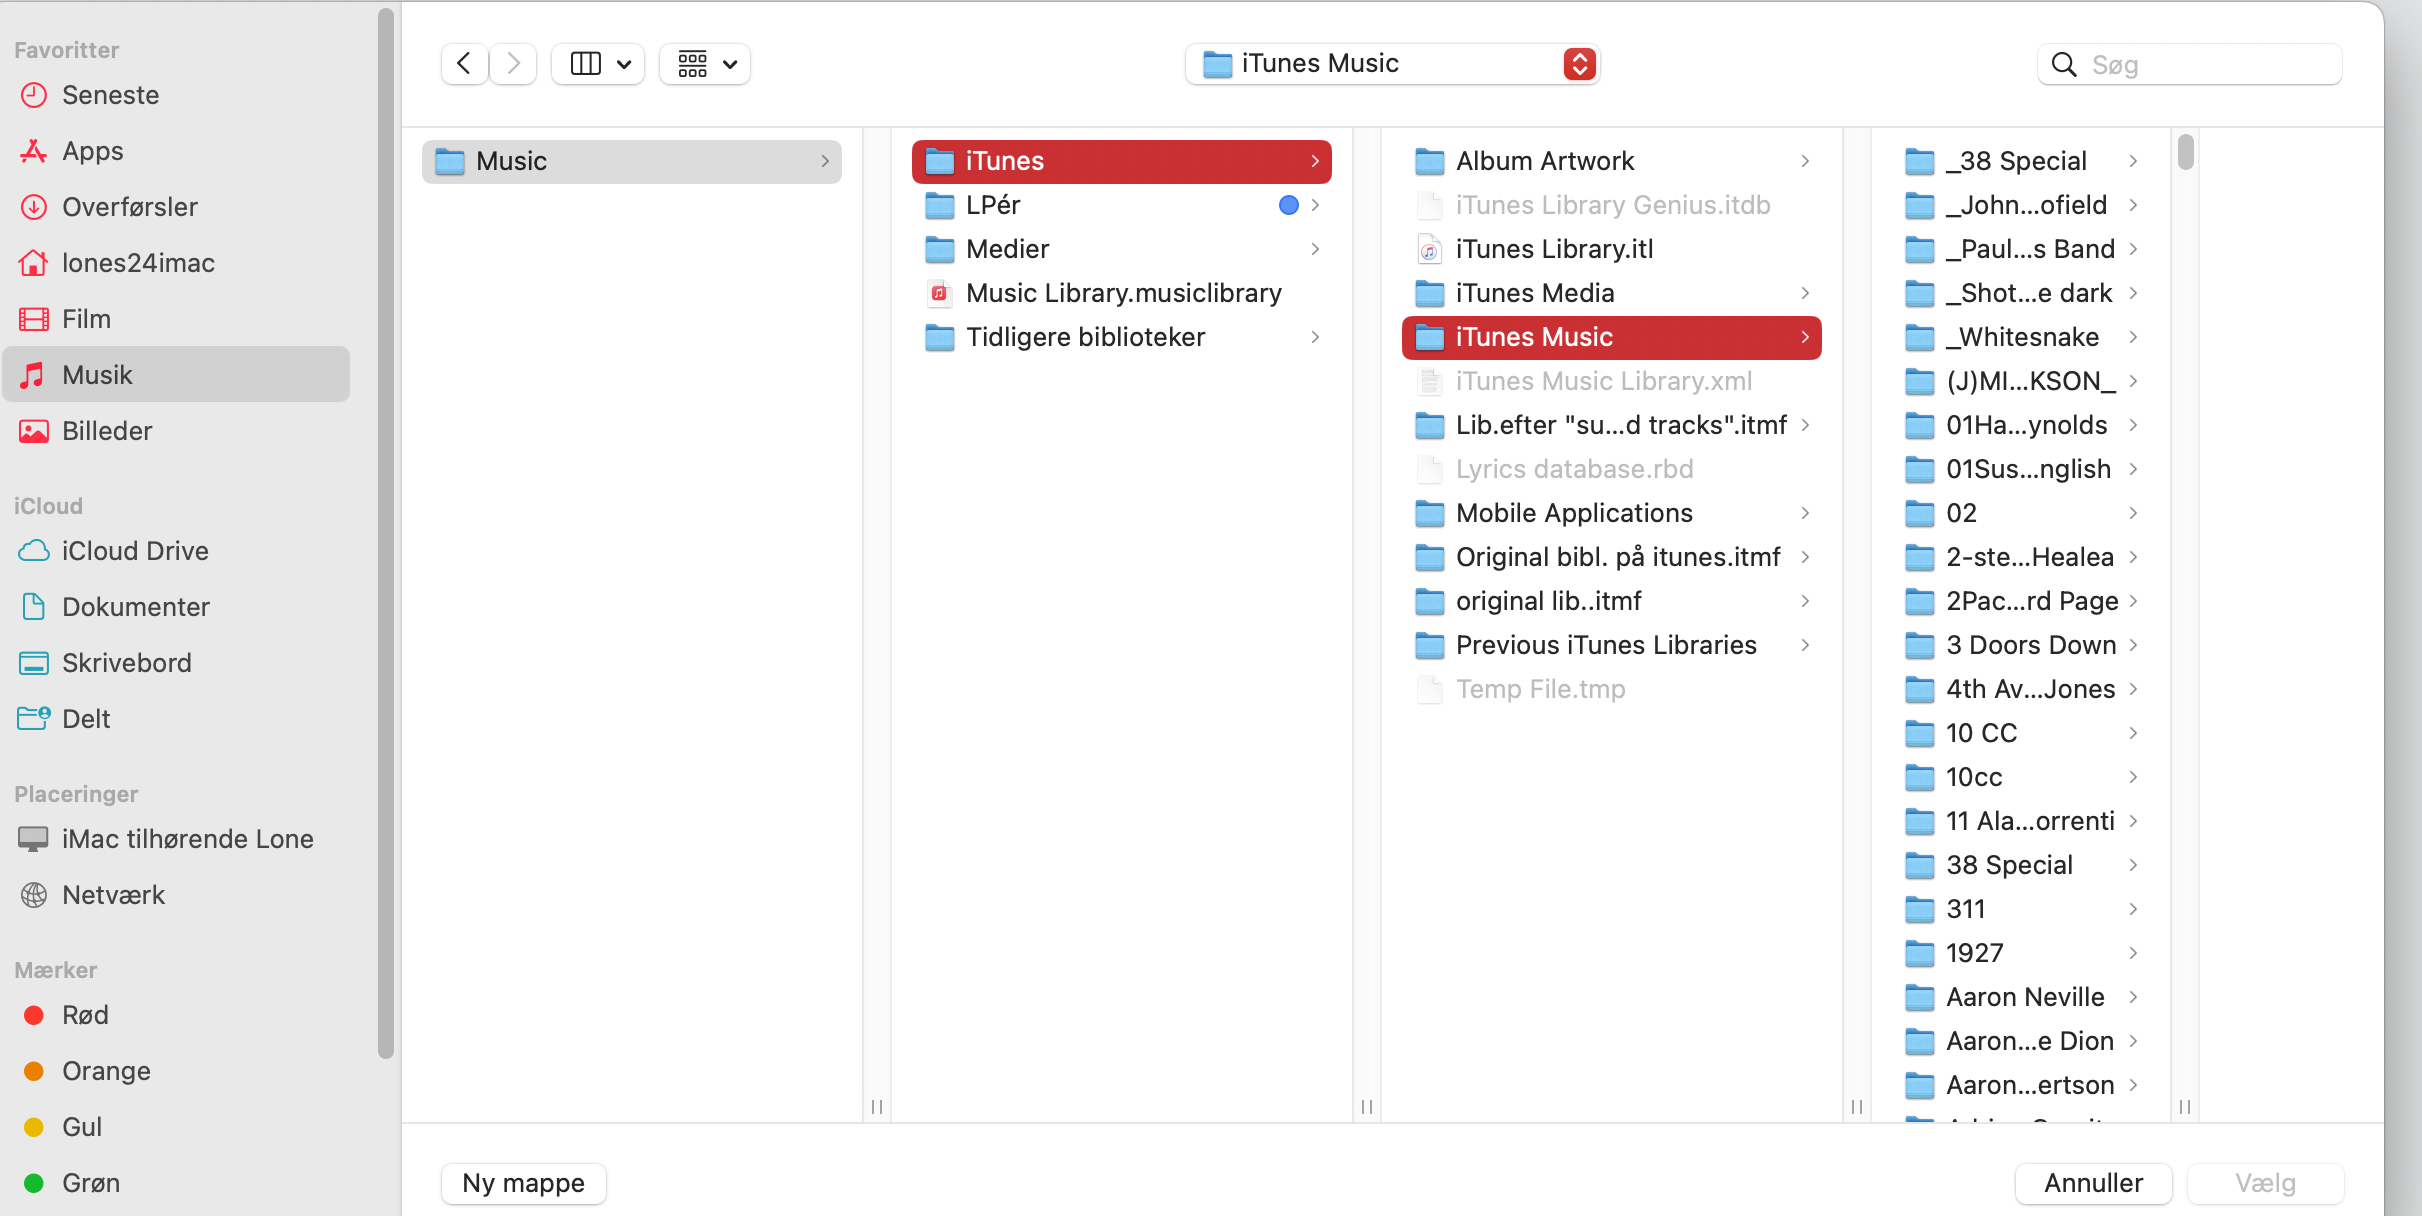Open the iTunes Music path popup
Image resolution: width=2422 pixels, height=1216 pixels.
point(1392,64)
